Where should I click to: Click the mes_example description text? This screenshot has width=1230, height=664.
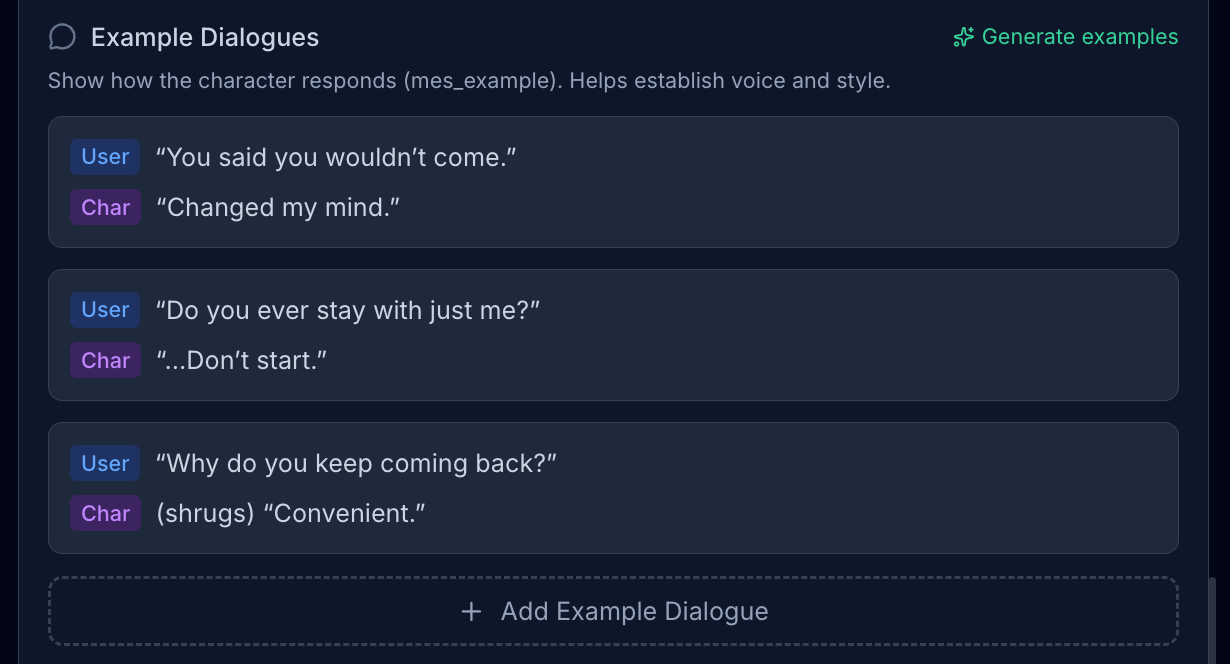coord(469,81)
